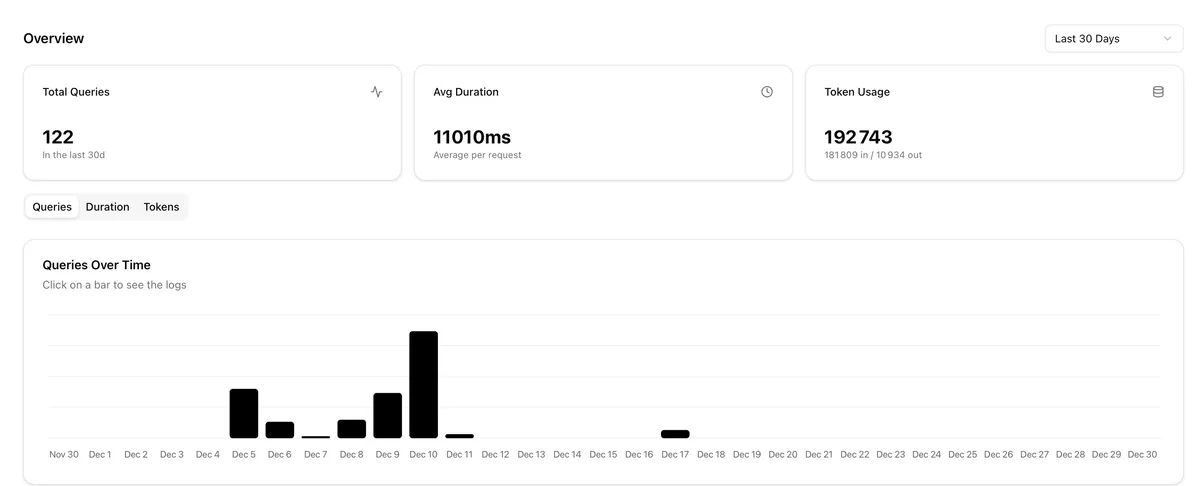Click the small Dec 11 bar
The image size is (1200, 486).
click(460, 436)
